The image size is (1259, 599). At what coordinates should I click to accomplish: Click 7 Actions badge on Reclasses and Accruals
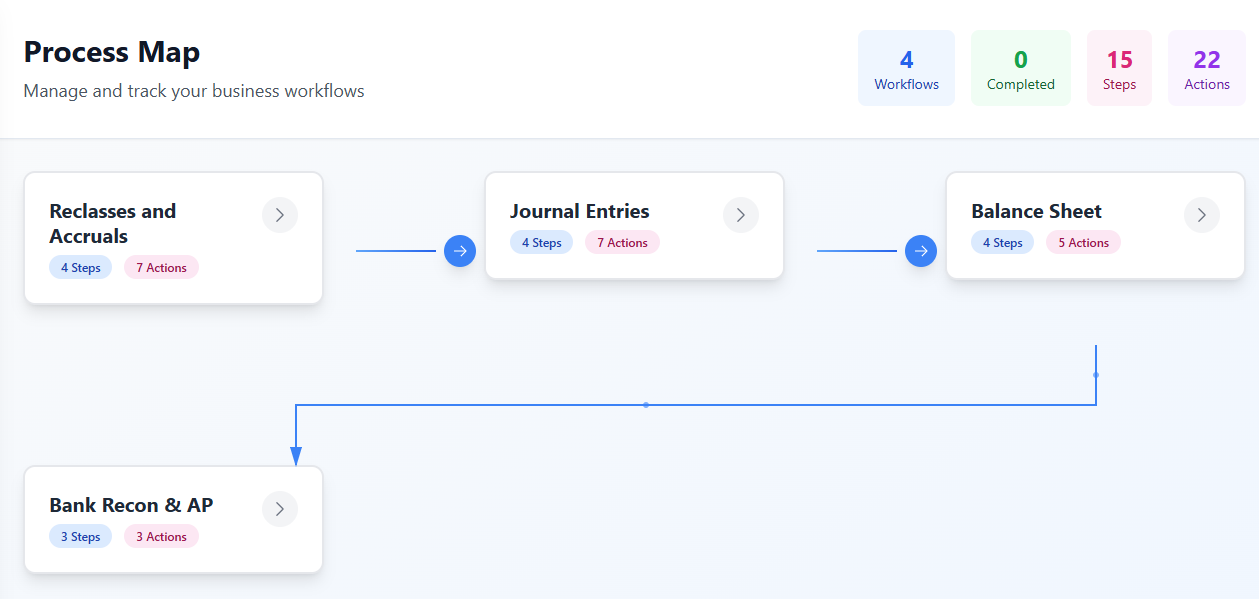[x=161, y=268]
